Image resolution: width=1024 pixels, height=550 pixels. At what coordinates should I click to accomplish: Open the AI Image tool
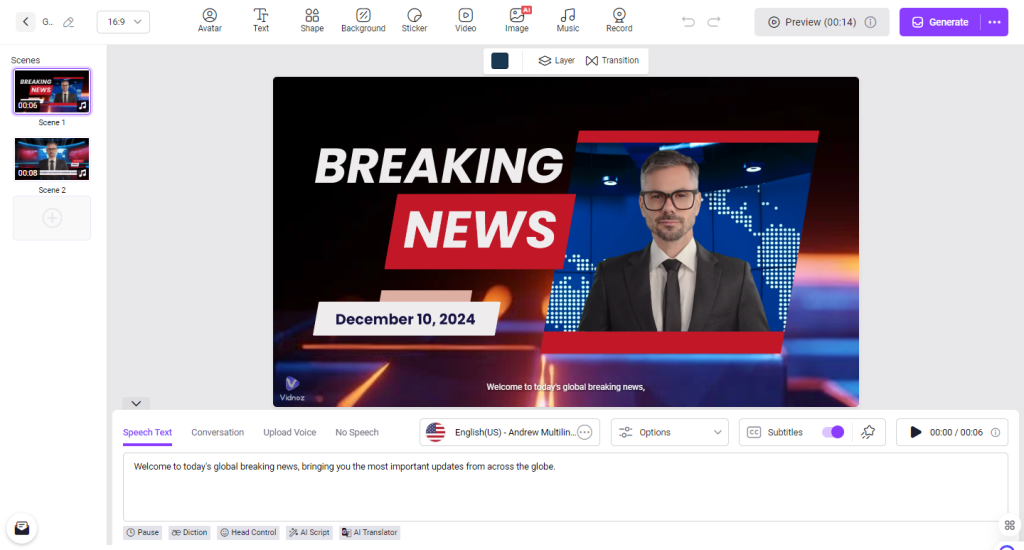517,21
